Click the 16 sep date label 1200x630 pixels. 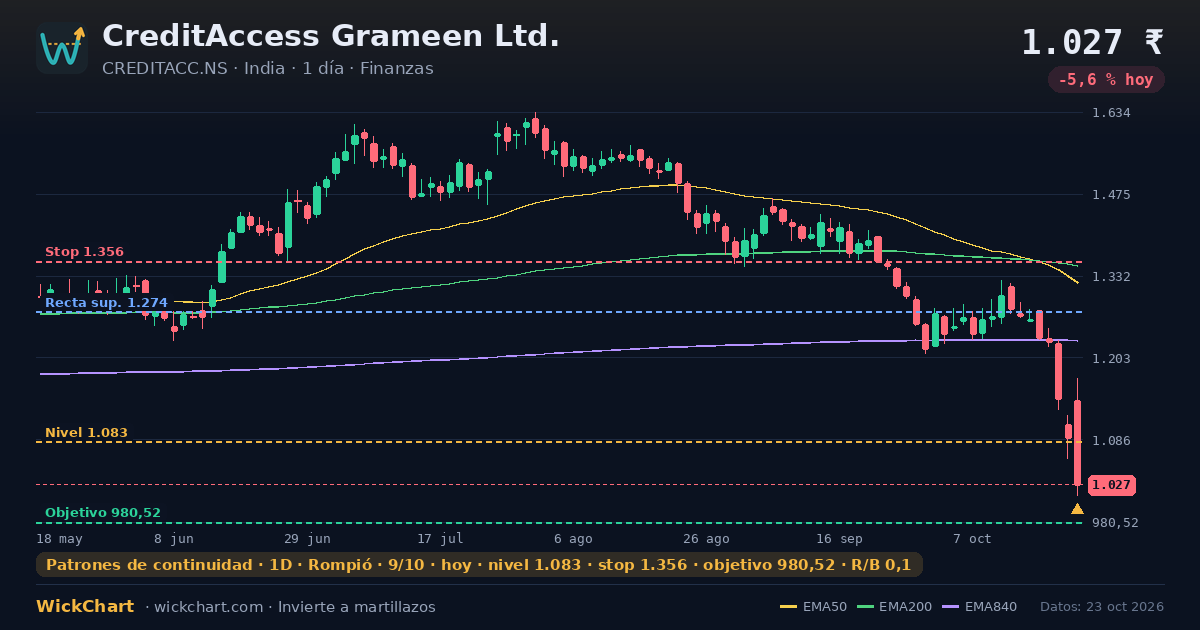(x=839, y=539)
